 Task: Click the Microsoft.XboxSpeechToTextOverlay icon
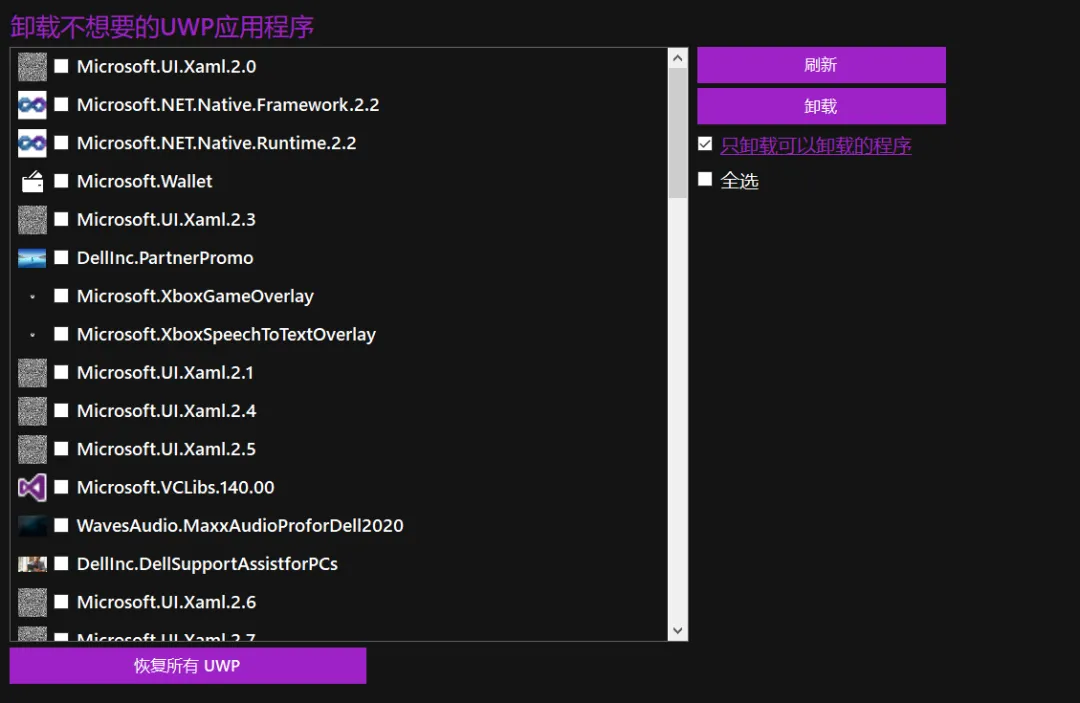(32, 335)
